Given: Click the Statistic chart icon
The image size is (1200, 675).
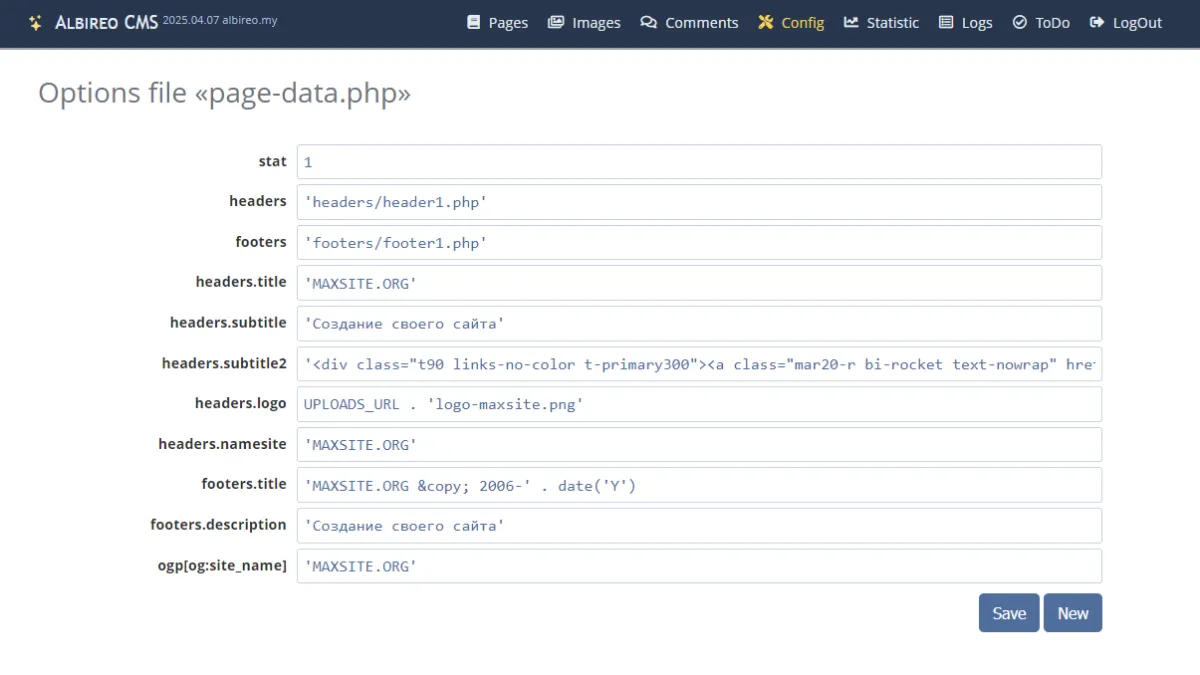Looking at the screenshot, I should pyautogui.click(x=851, y=22).
